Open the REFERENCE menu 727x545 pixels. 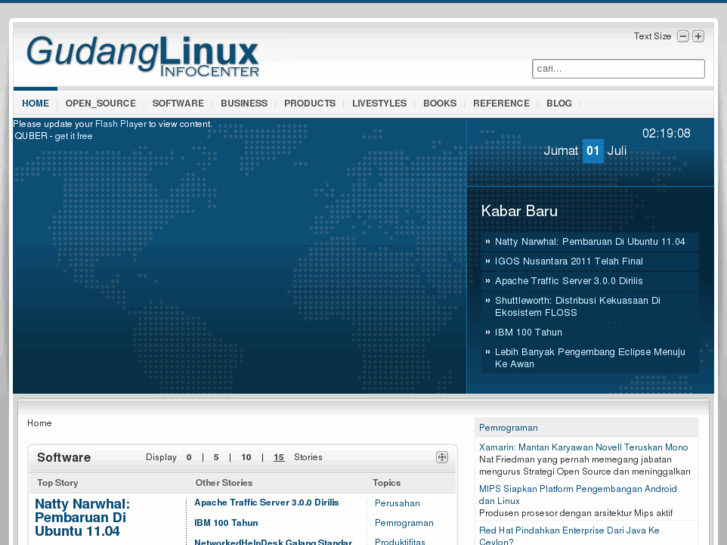pos(501,103)
